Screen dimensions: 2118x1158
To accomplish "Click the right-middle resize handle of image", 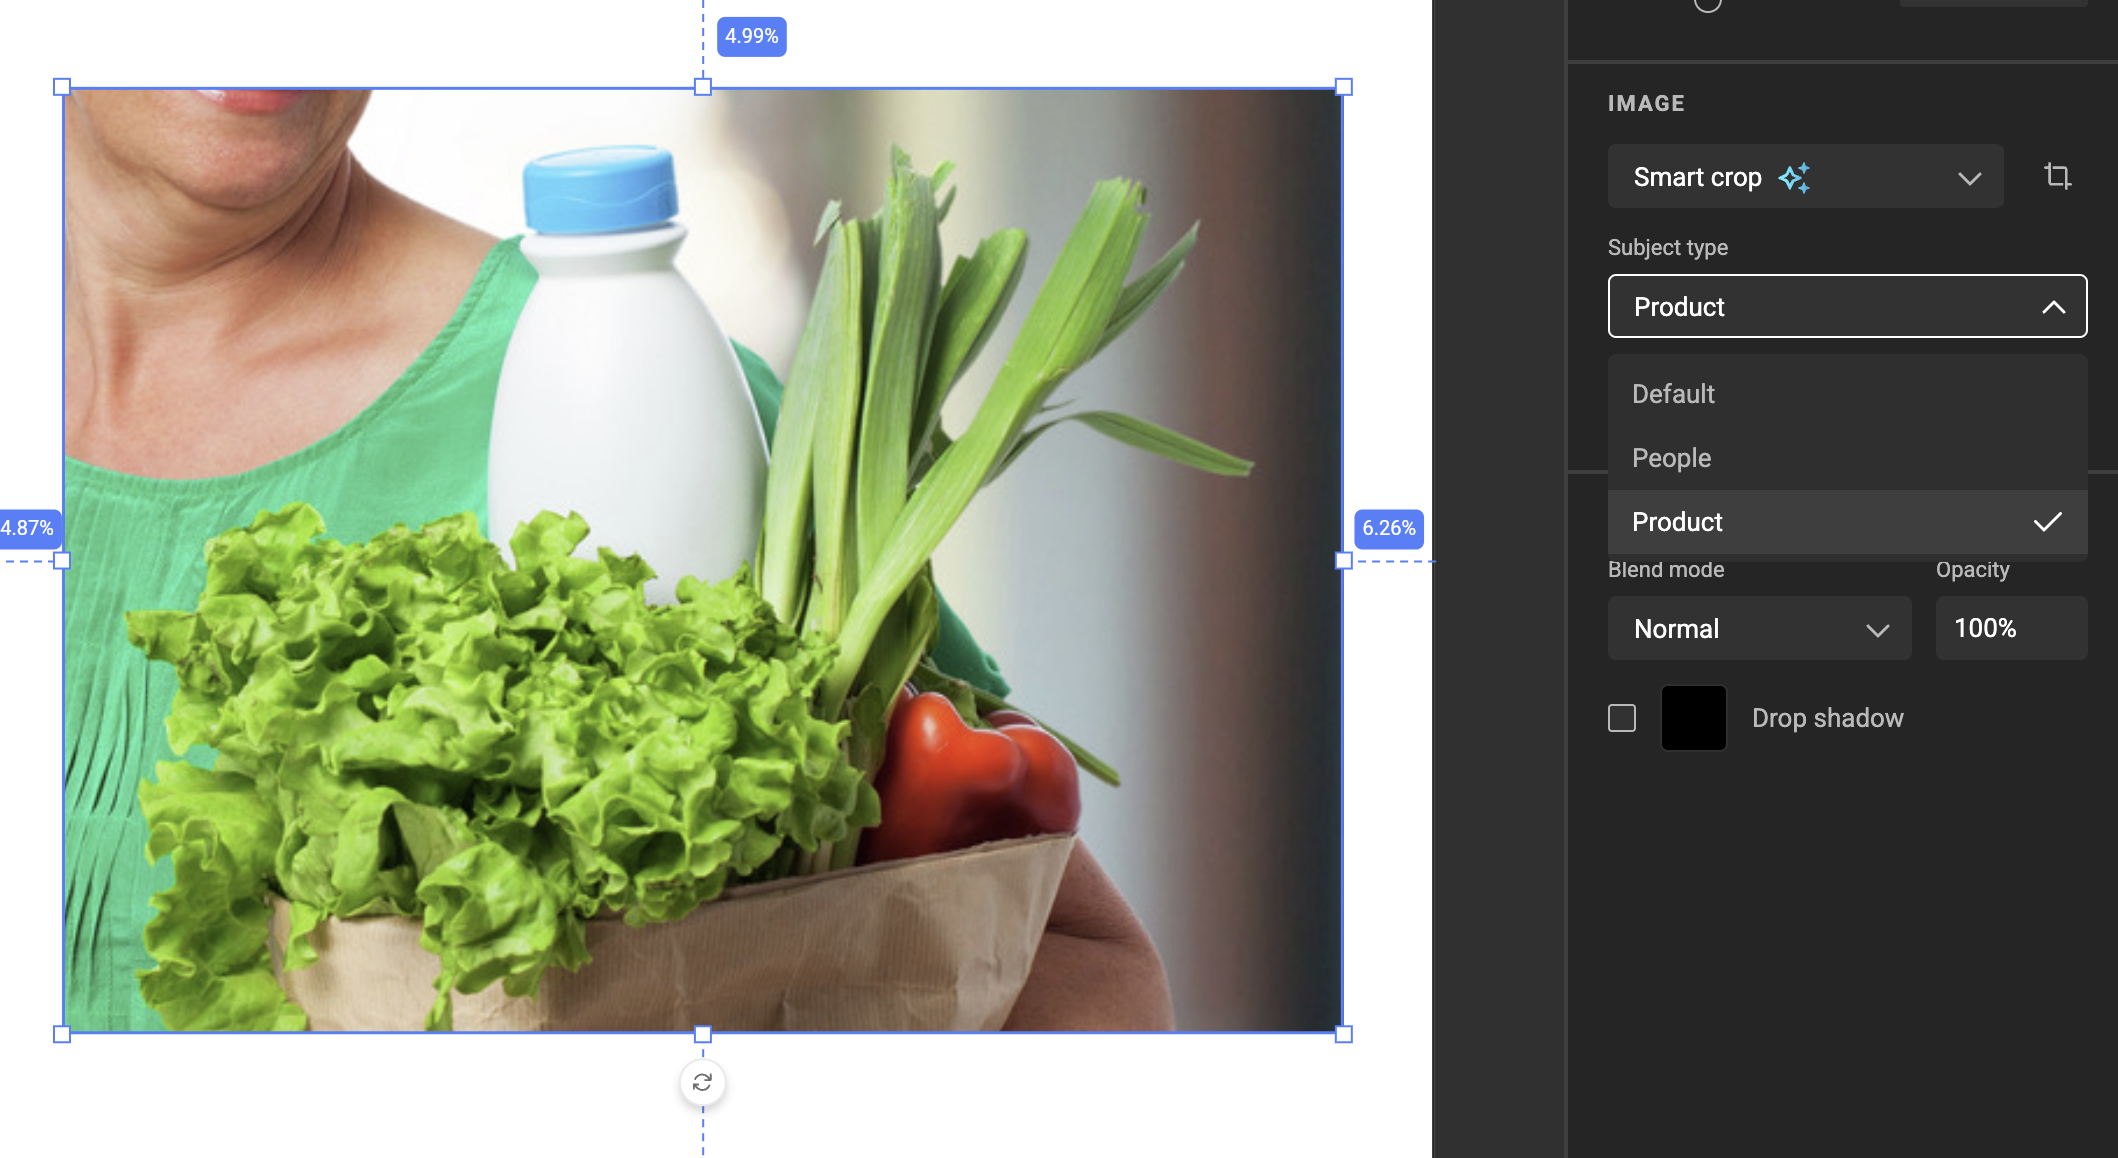I will click(1344, 561).
